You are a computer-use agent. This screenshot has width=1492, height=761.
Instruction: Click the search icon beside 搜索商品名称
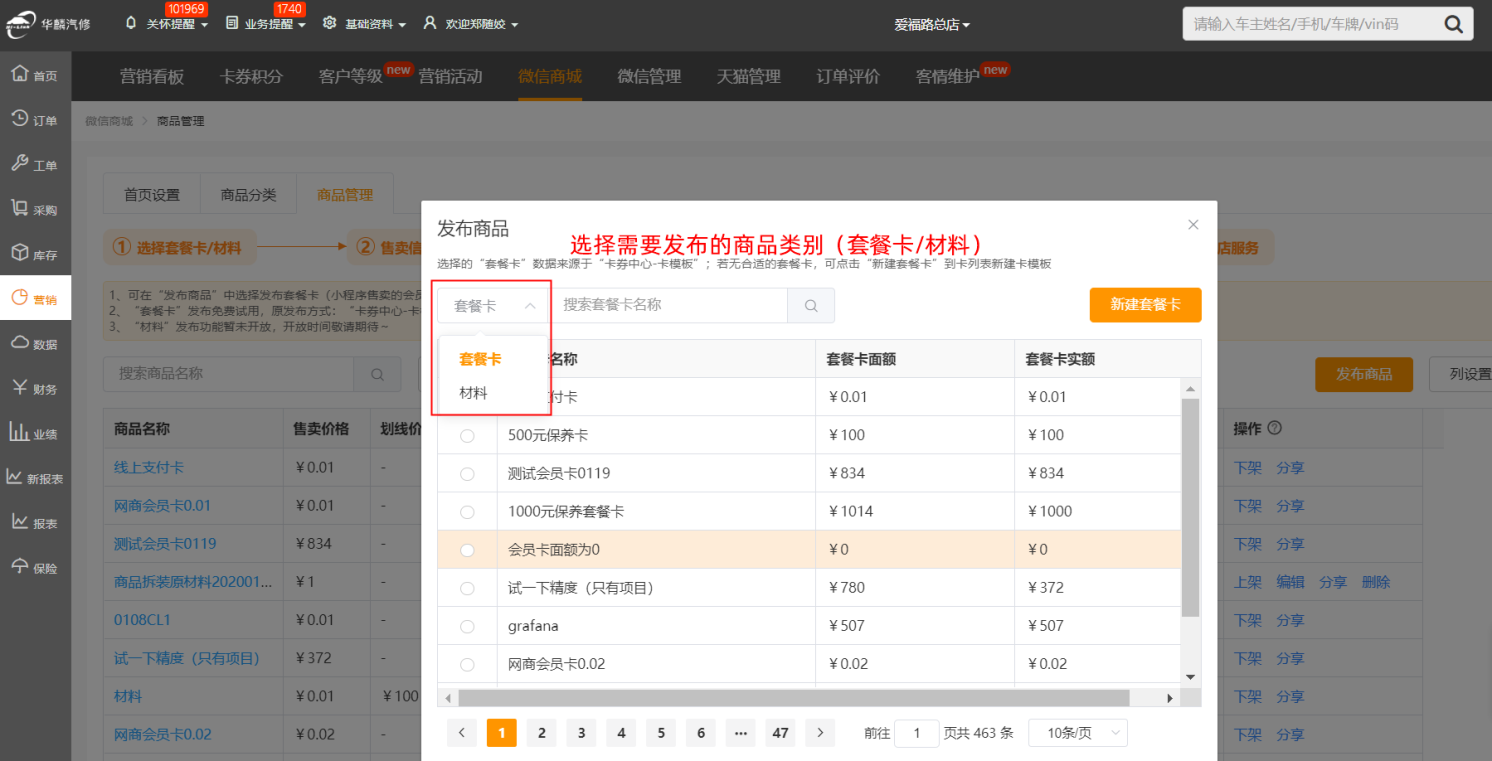378,374
